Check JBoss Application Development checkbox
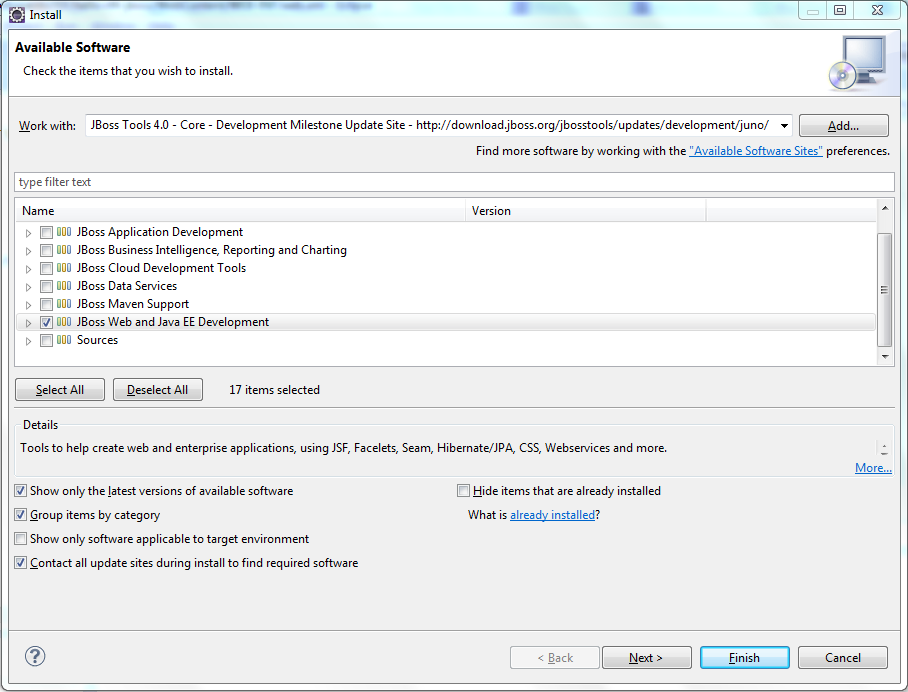 46,233
